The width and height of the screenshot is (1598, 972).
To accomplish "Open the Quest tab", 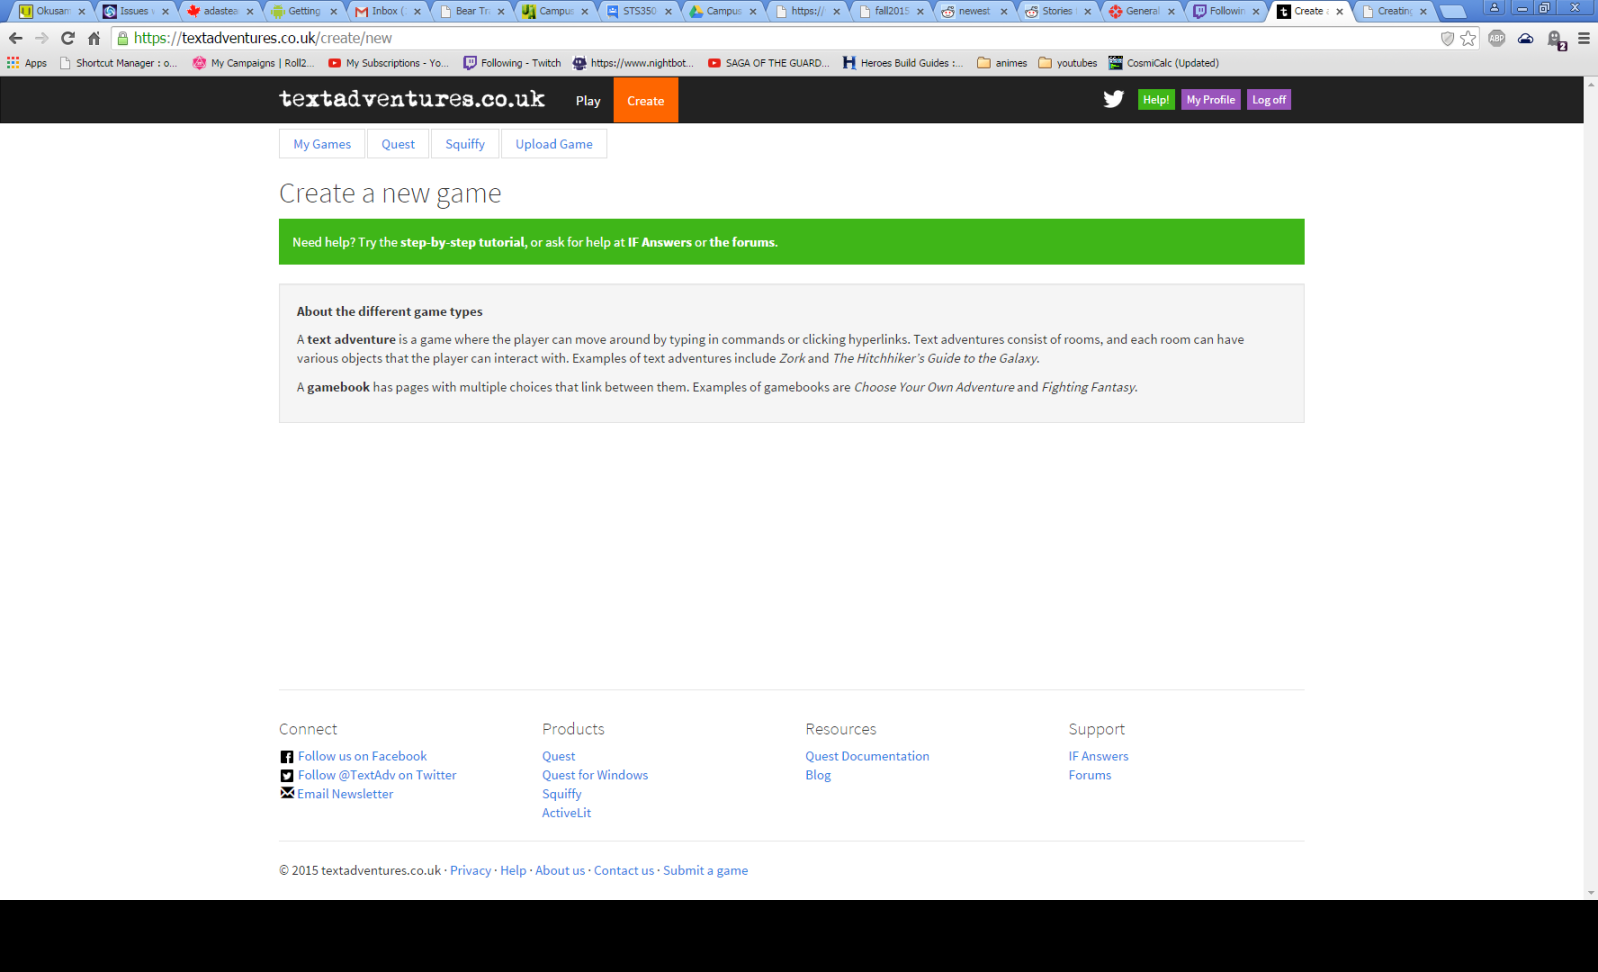I will (x=398, y=144).
